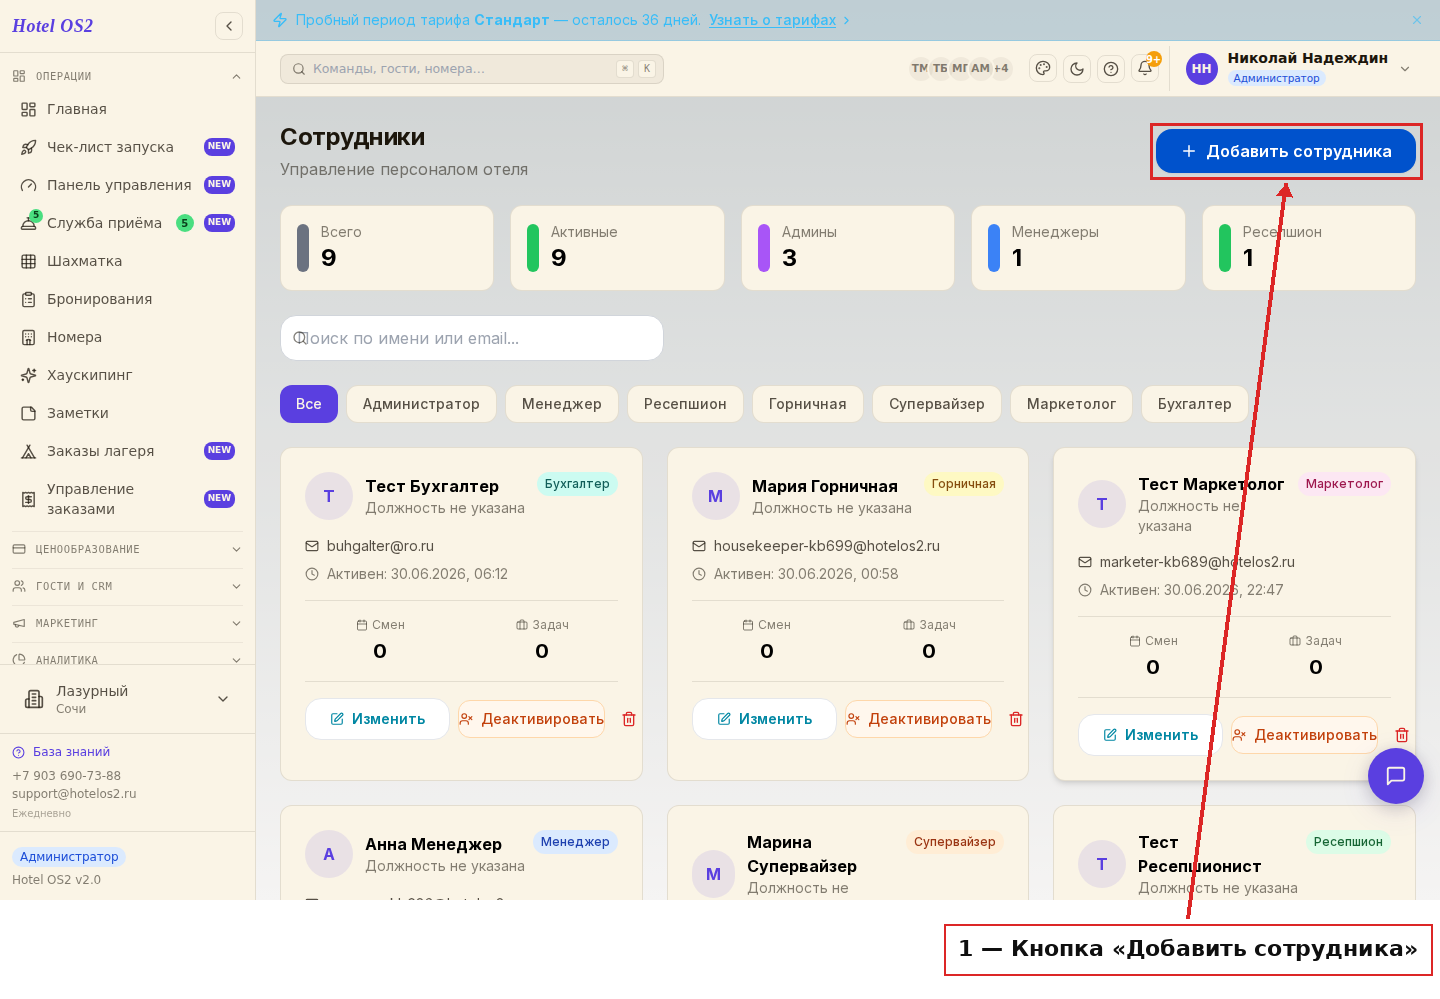Open Главная in the sidebar
Screen dimensions: 1440x999
128,109
